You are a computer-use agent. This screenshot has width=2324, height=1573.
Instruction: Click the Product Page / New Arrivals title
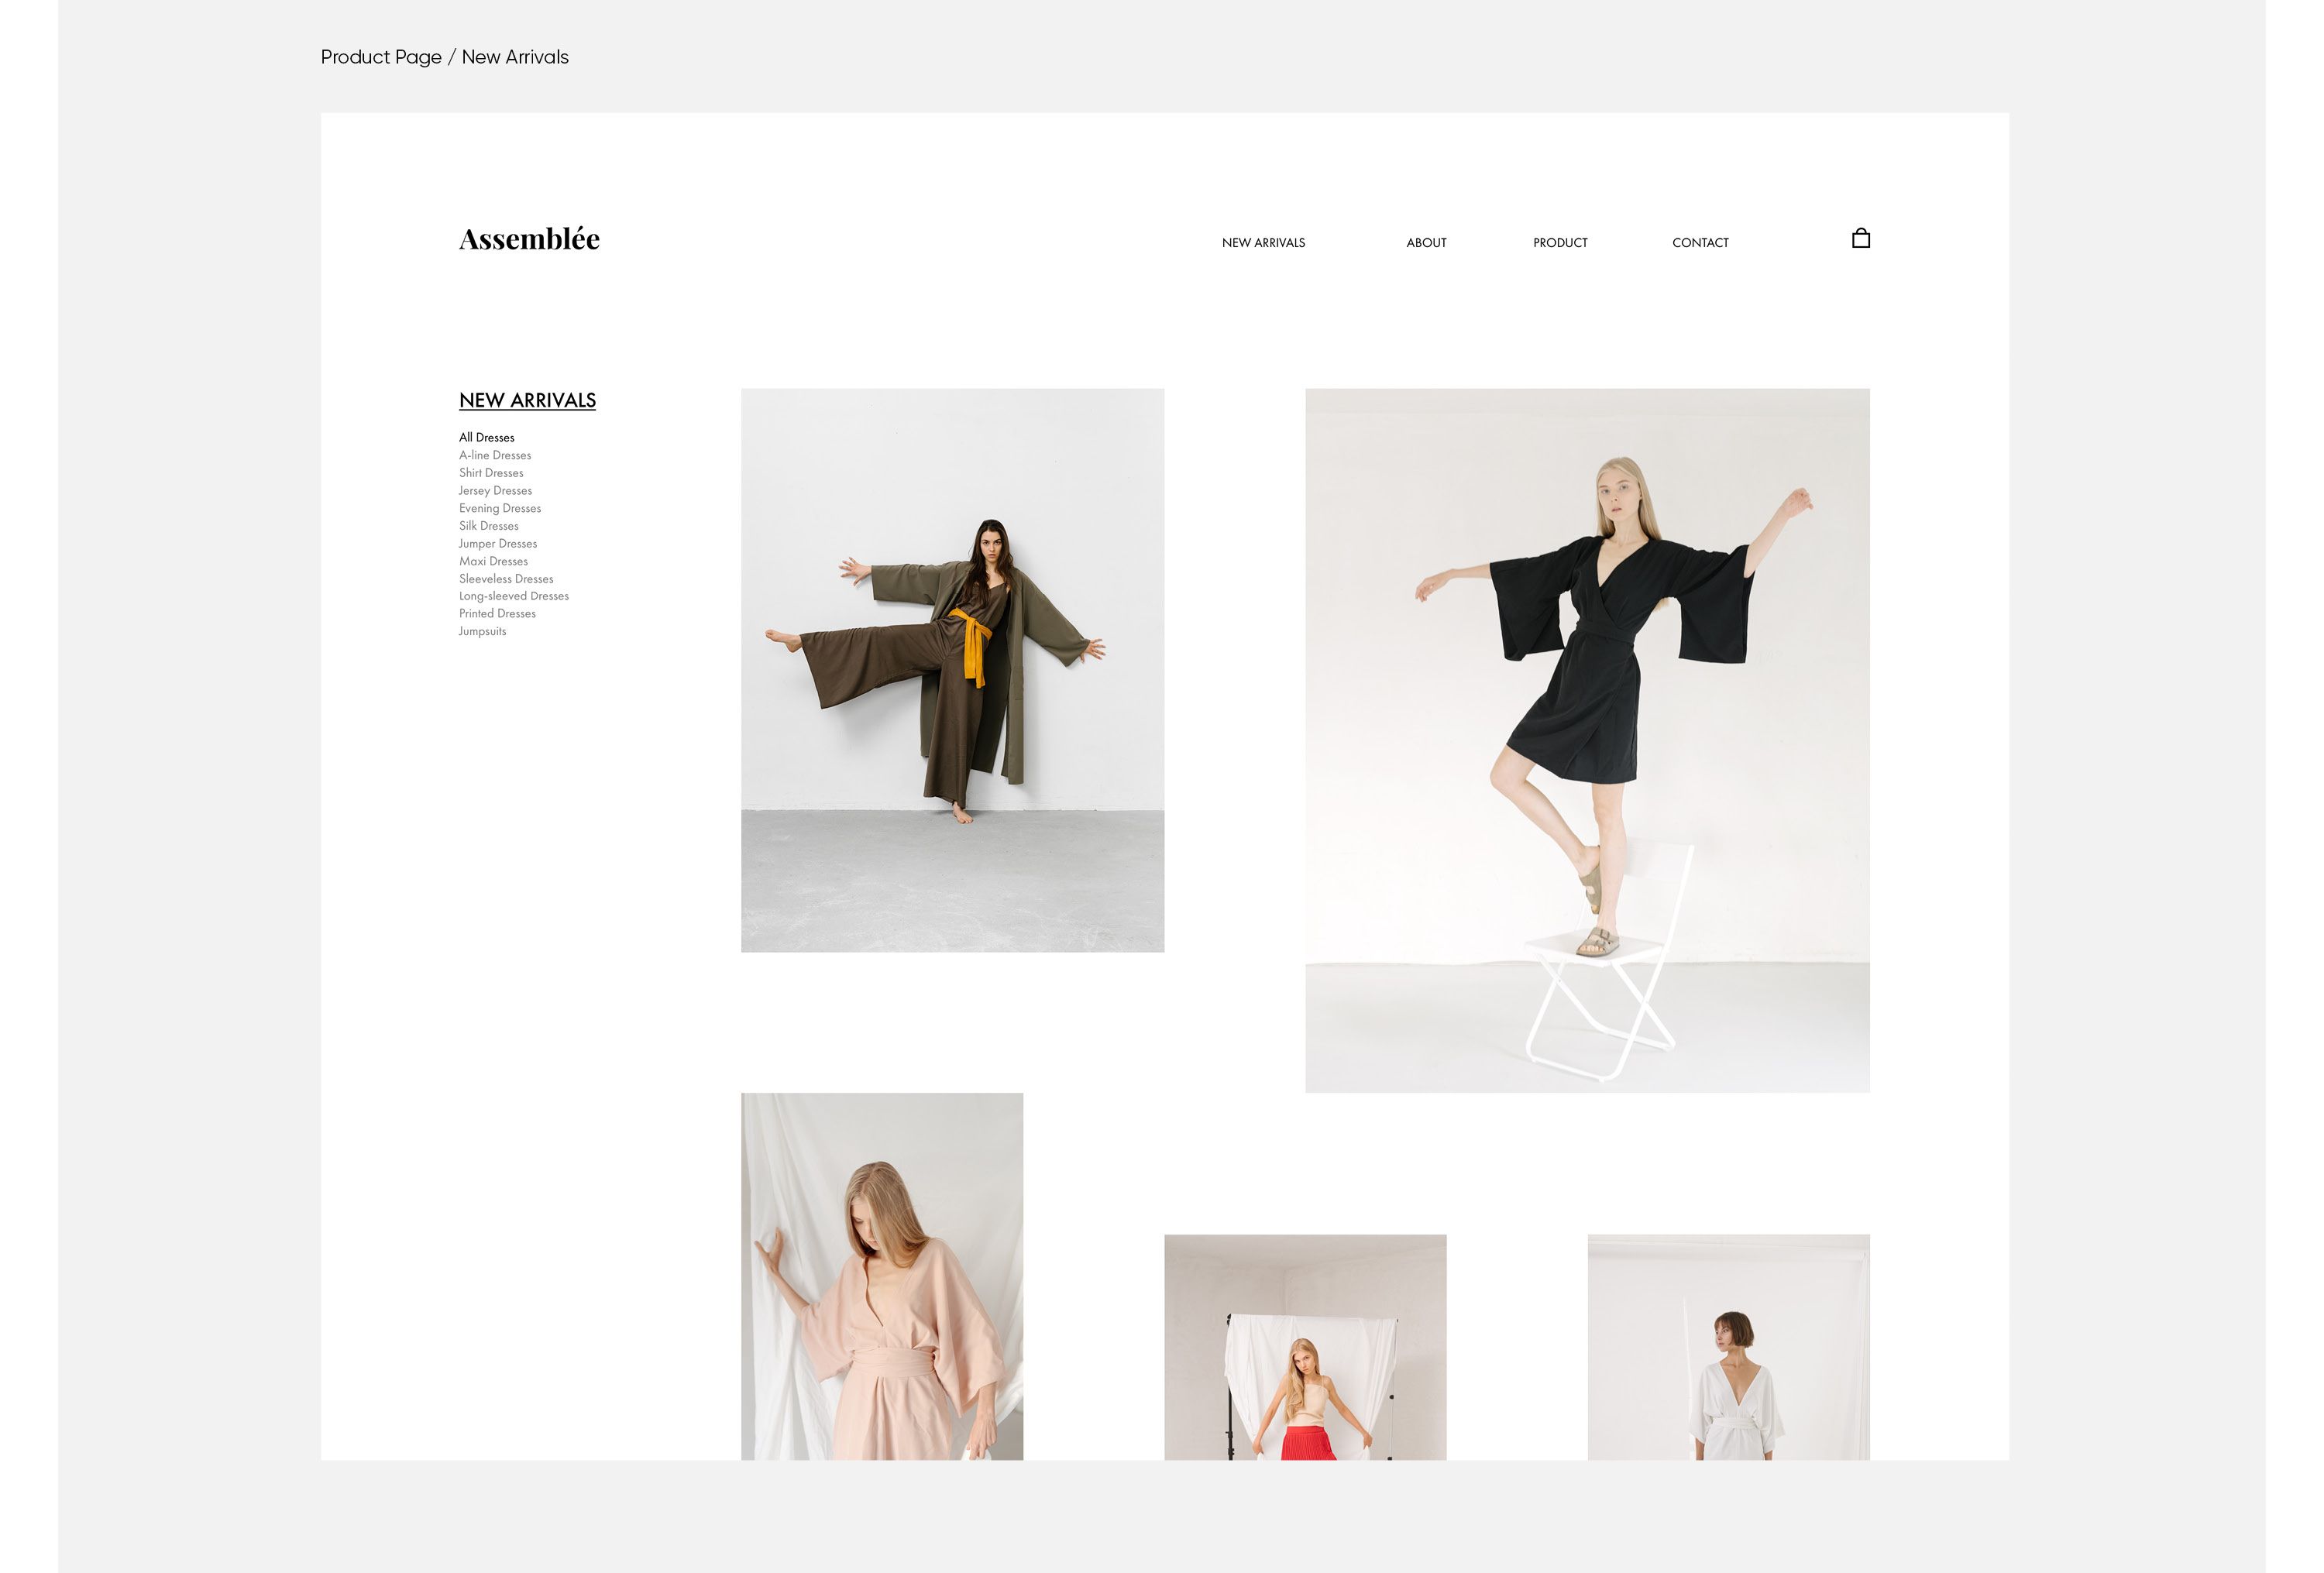coord(444,57)
